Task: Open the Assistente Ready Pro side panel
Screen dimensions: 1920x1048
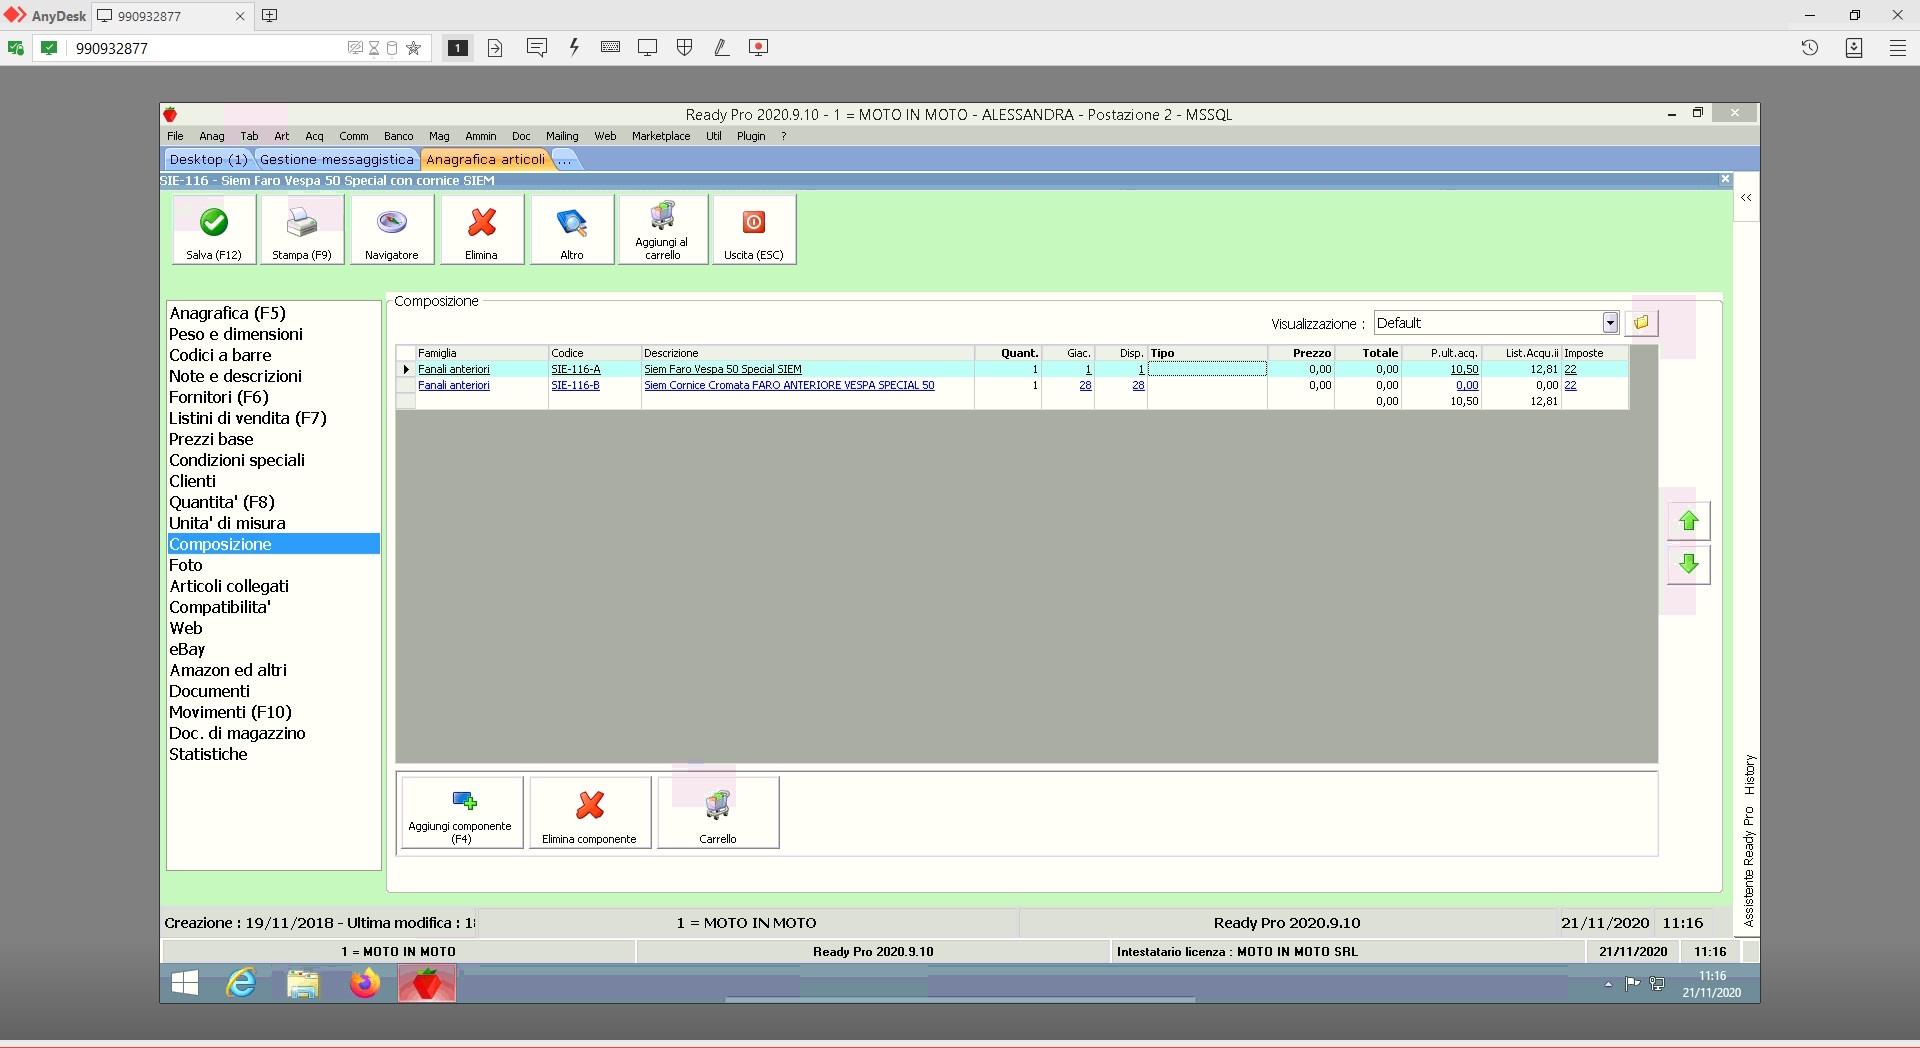Action: click(1748, 866)
